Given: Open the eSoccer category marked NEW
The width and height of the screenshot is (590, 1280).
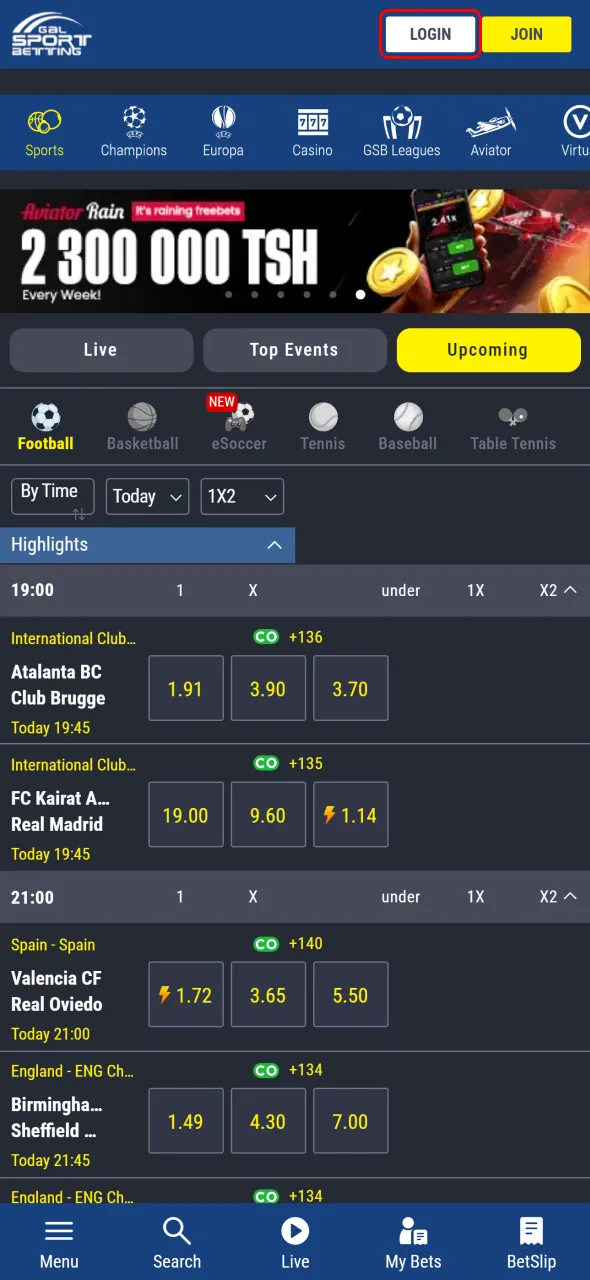Looking at the screenshot, I should pyautogui.click(x=239, y=425).
